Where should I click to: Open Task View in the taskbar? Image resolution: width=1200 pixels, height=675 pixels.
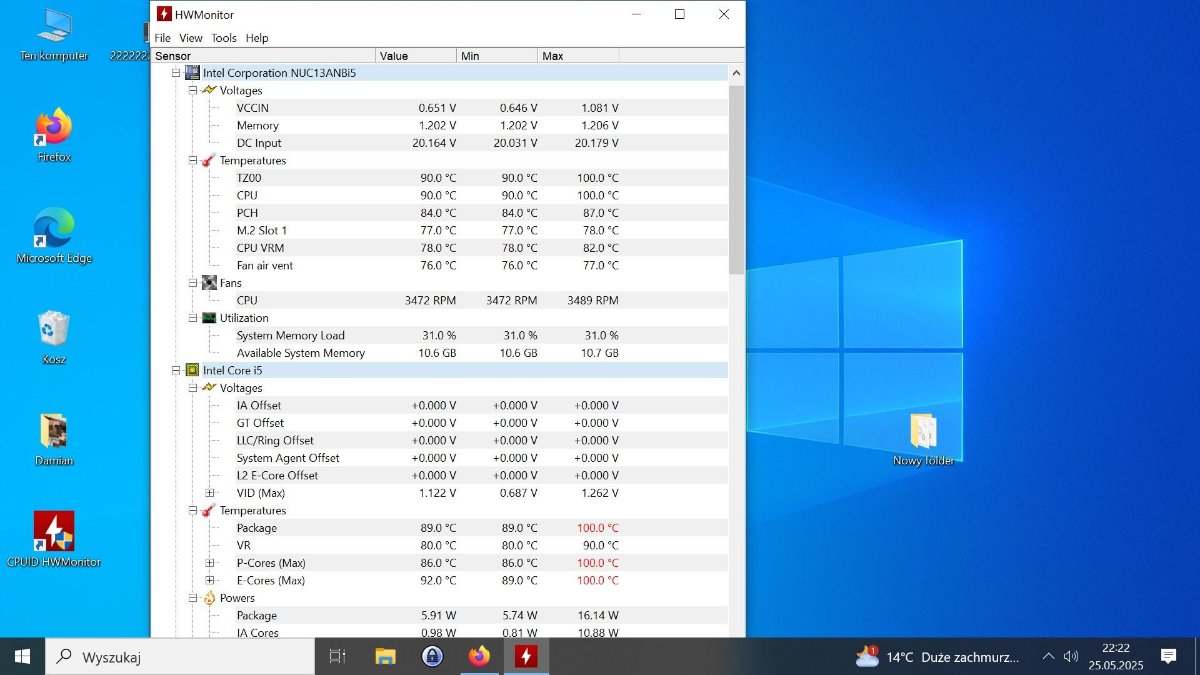[x=337, y=656]
